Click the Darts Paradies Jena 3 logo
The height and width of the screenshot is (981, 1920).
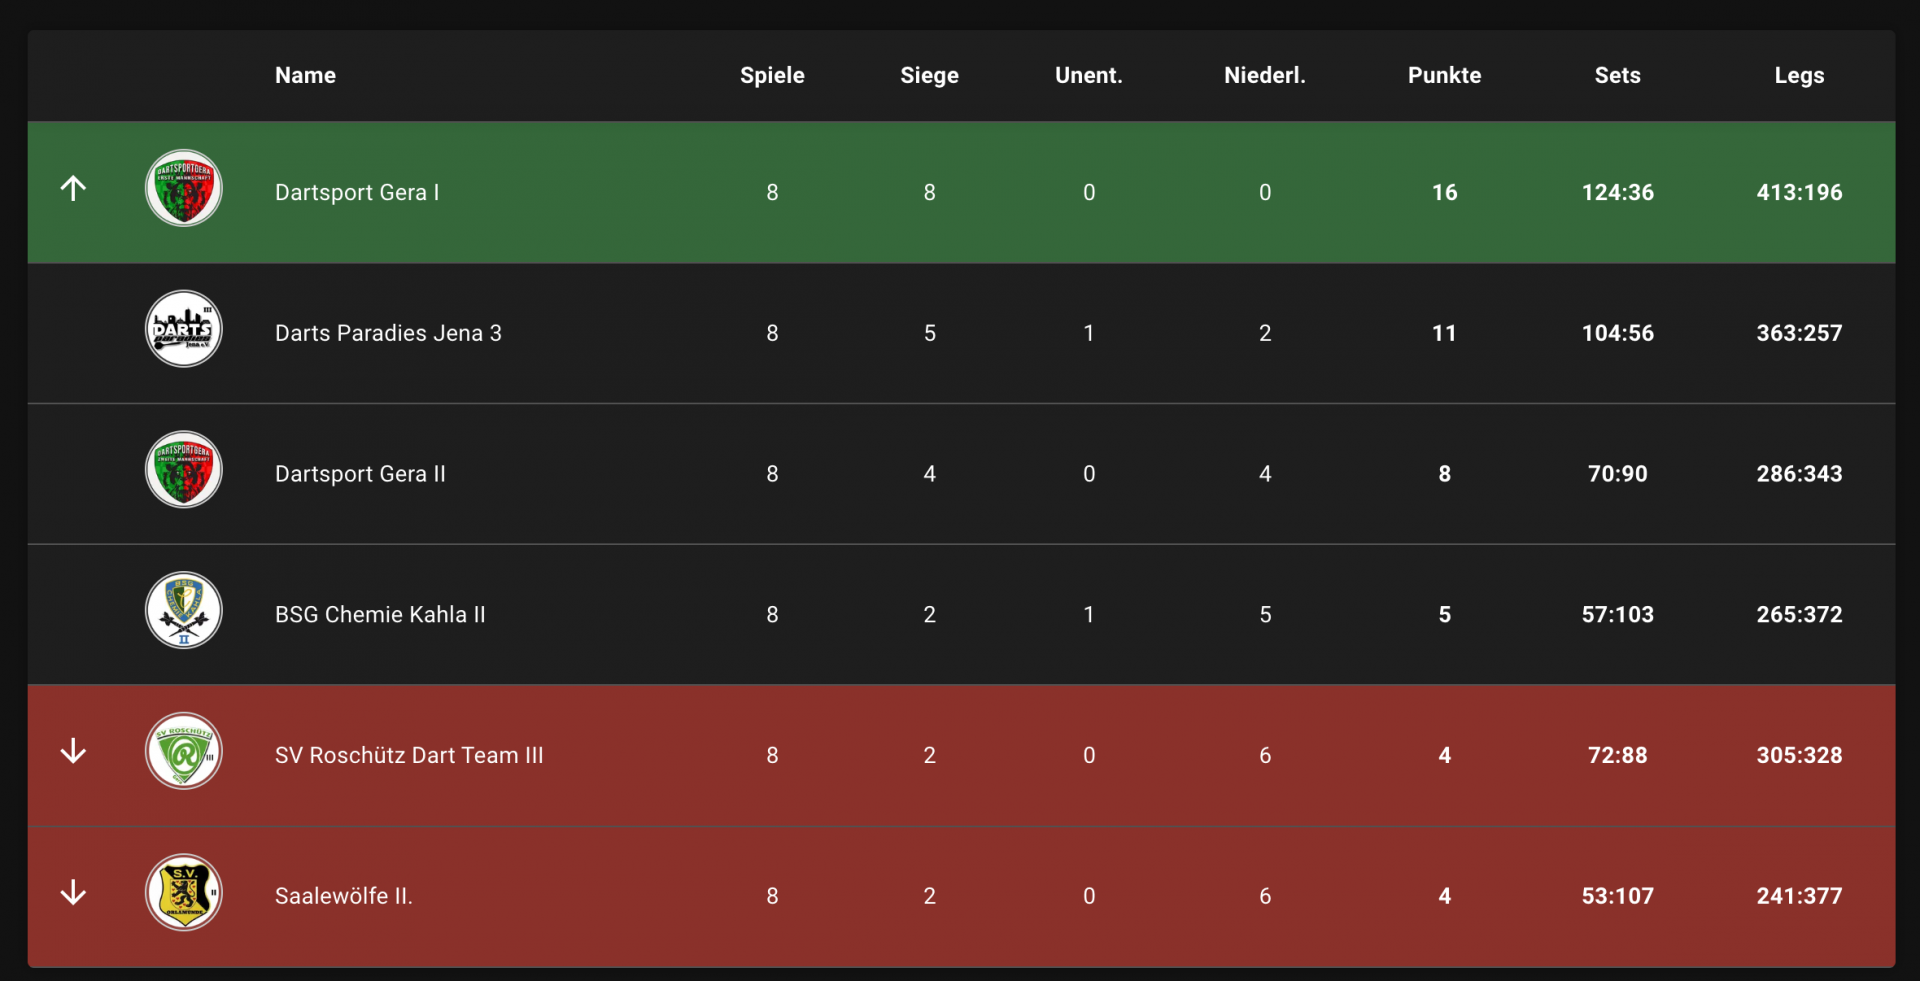click(x=184, y=329)
